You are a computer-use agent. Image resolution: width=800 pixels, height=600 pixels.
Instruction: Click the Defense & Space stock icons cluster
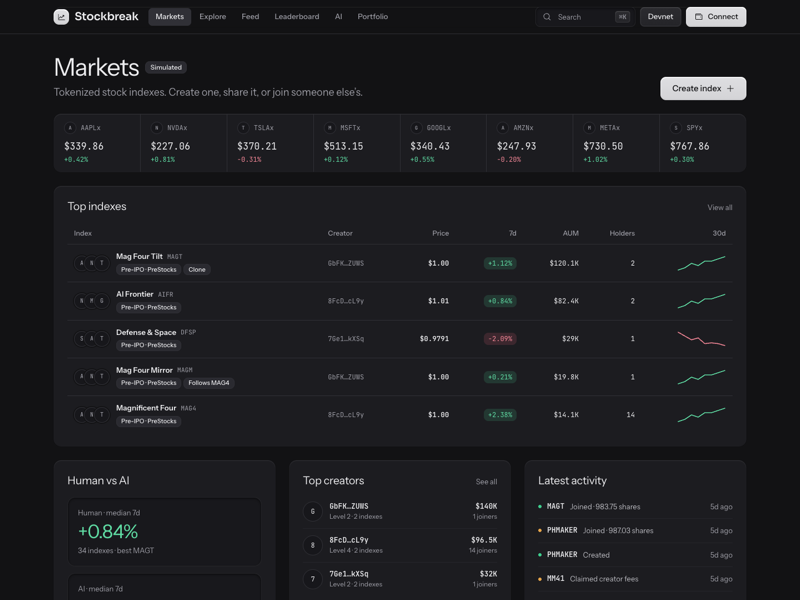tap(91, 339)
